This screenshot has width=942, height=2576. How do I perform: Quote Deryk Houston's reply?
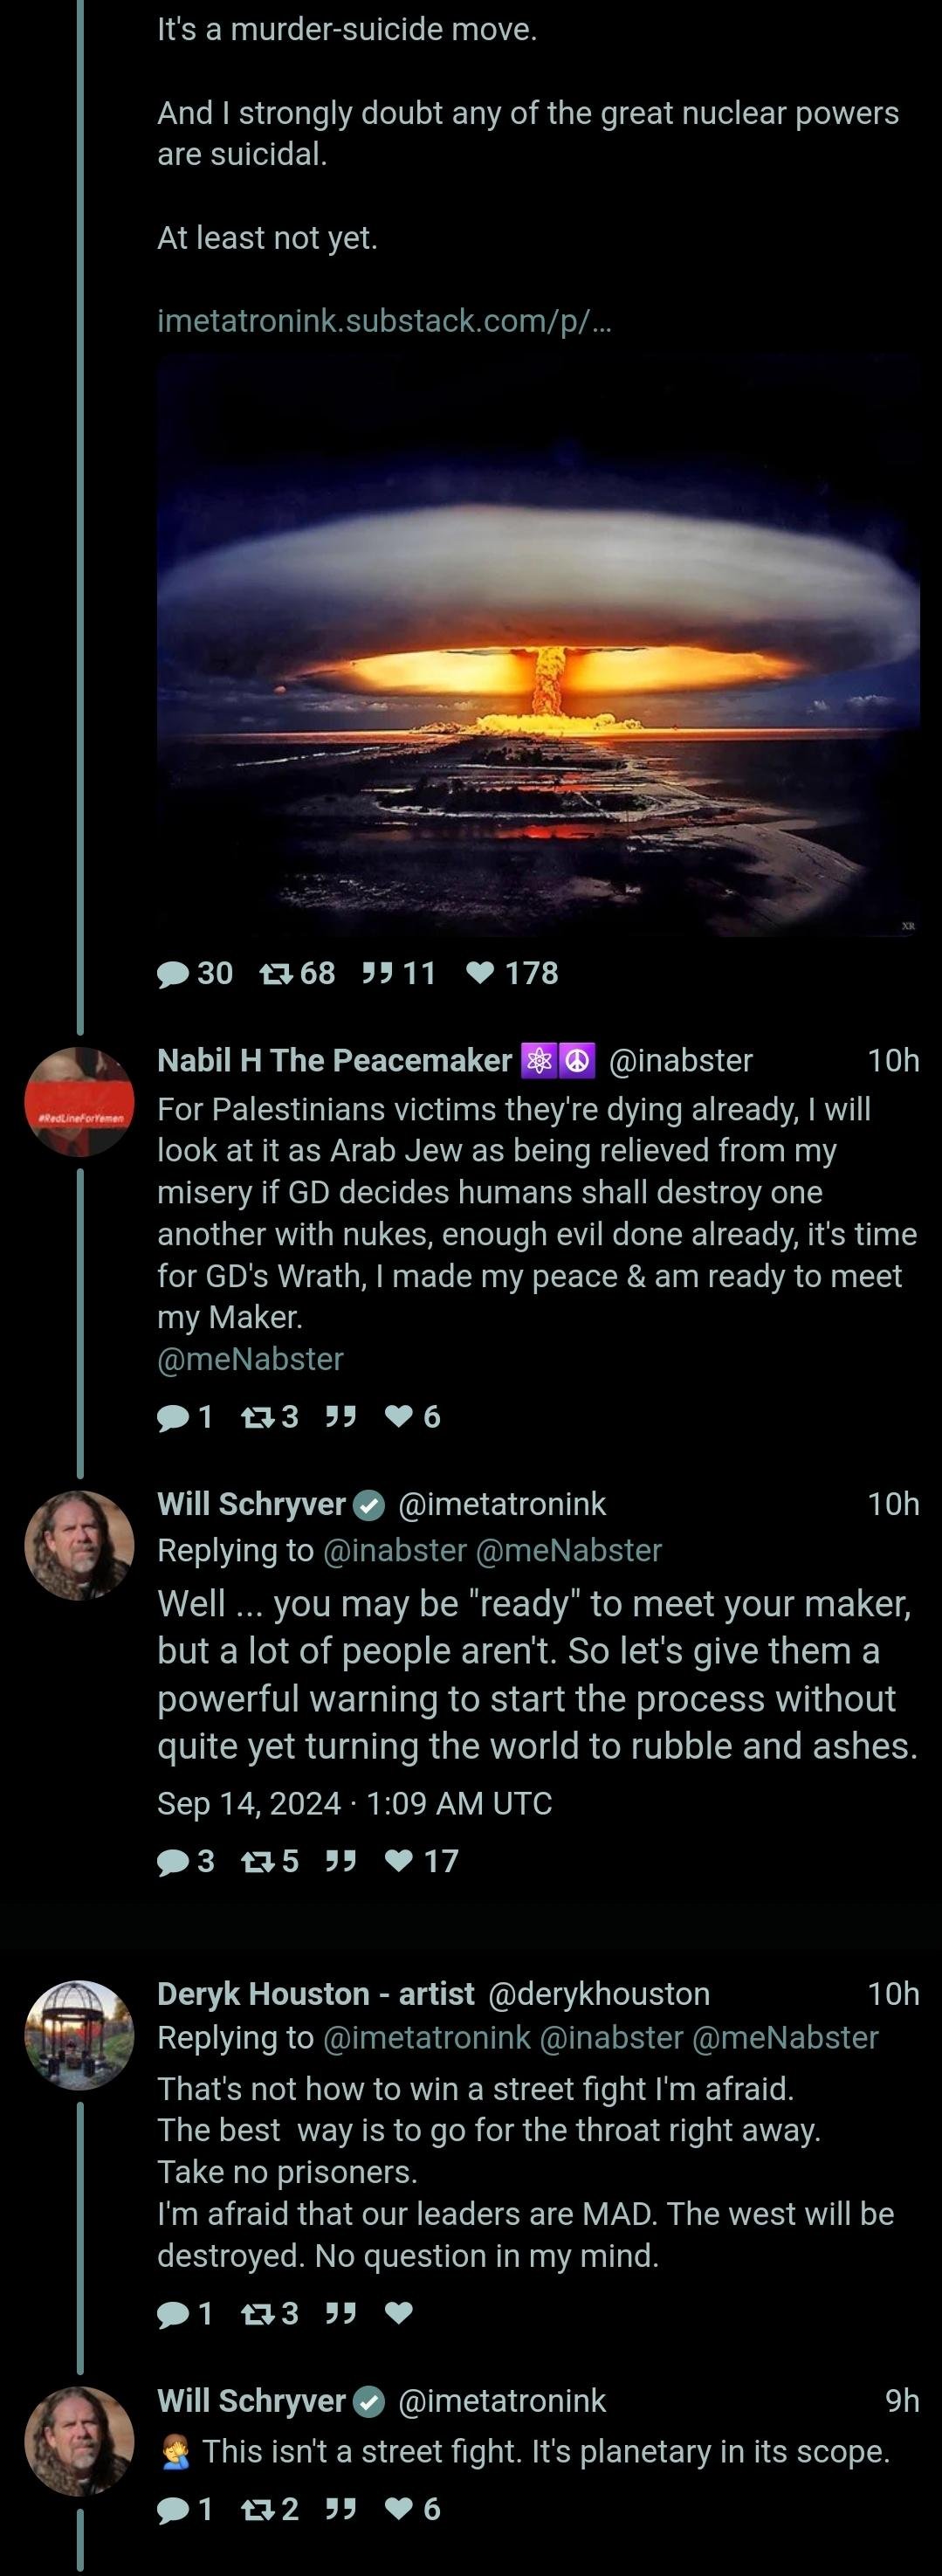[x=341, y=2313]
